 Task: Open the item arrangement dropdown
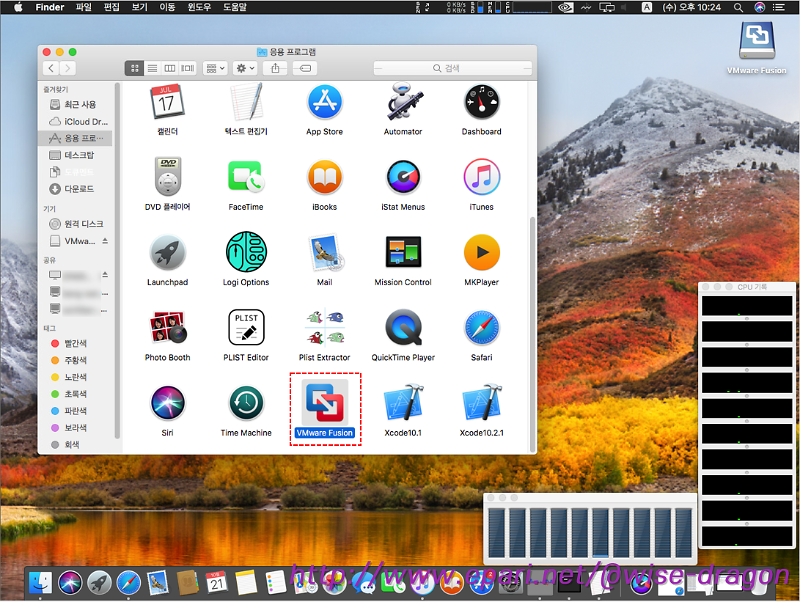coord(215,68)
